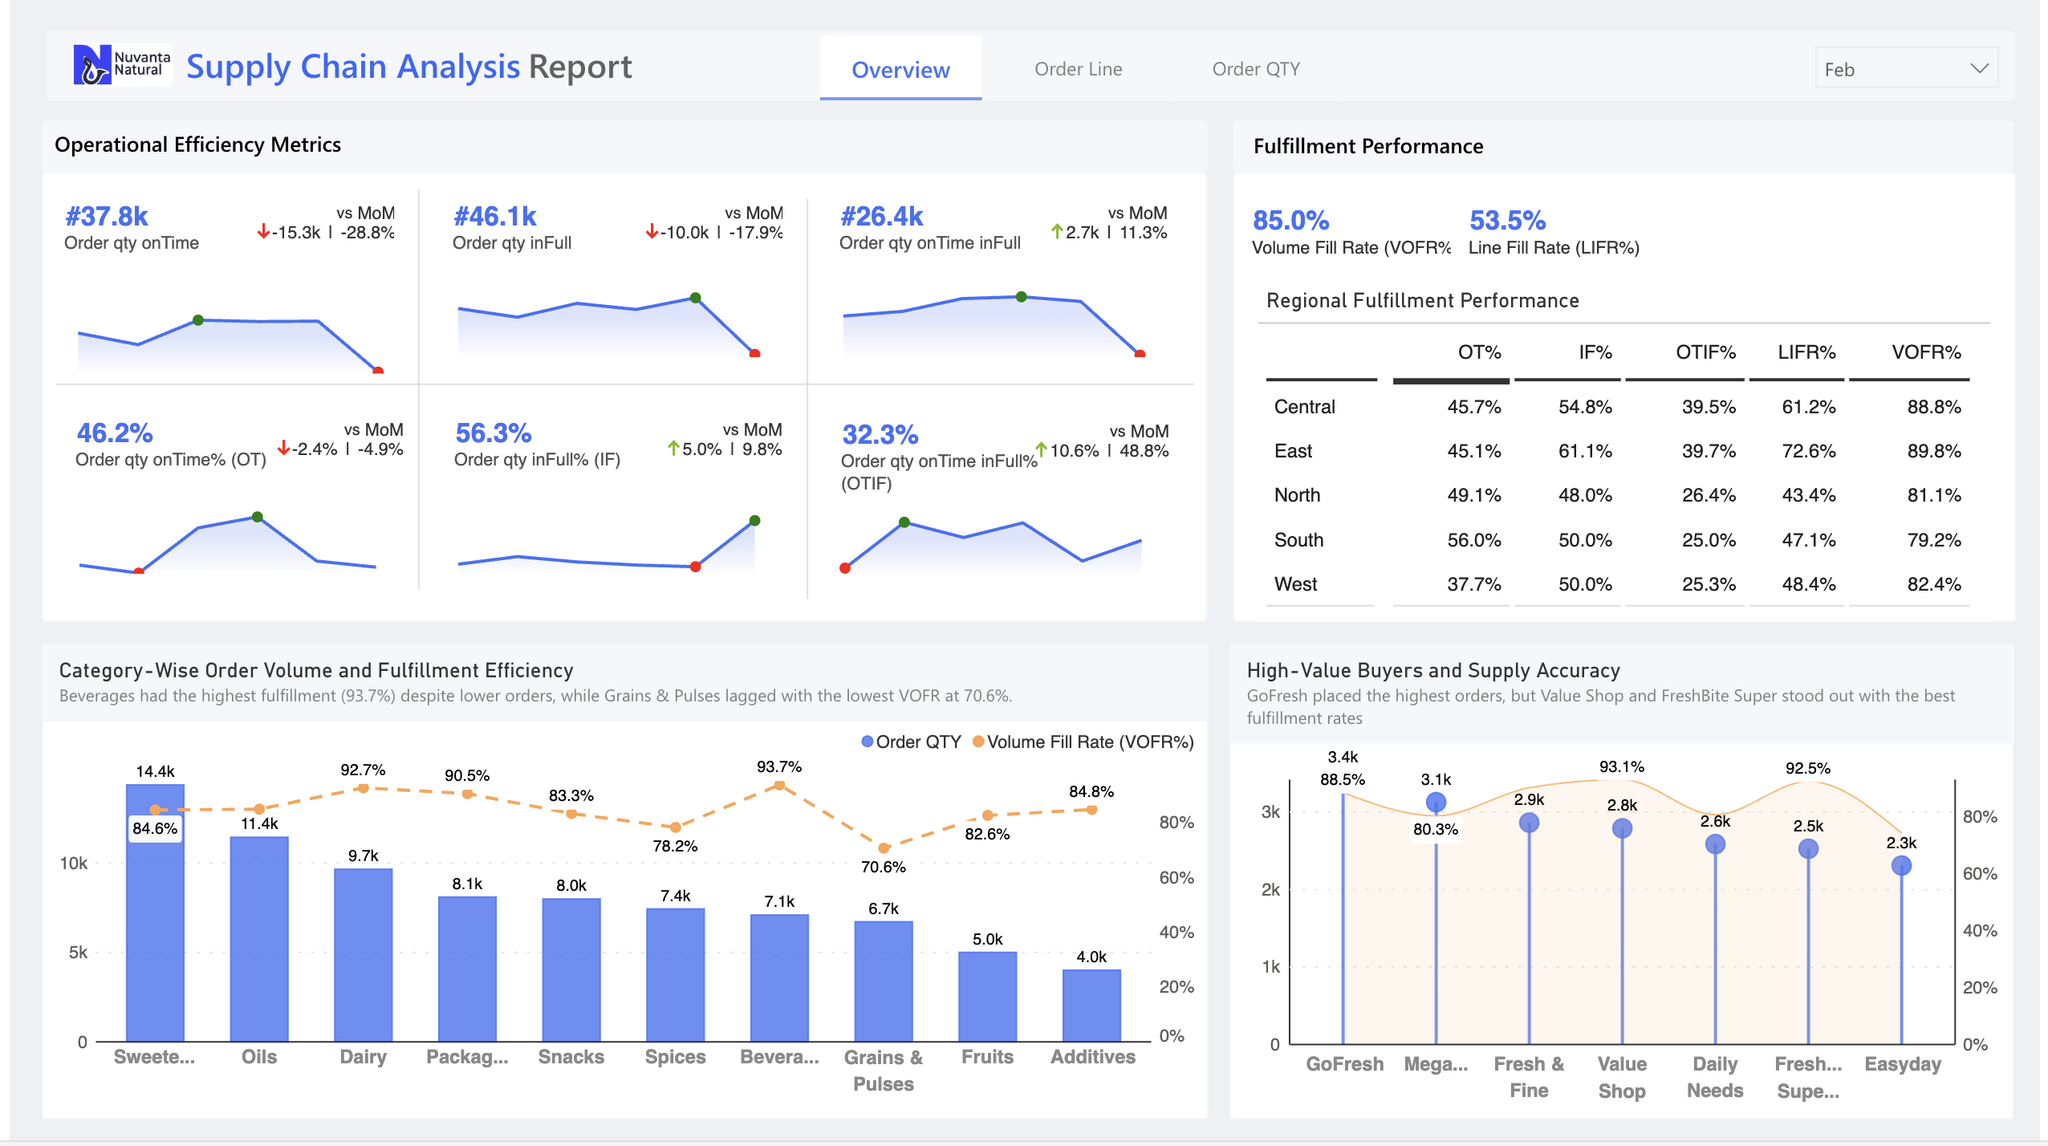
Task: Click the Easyday lollipop marker
Action: pyautogui.click(x=1901, y=866)
